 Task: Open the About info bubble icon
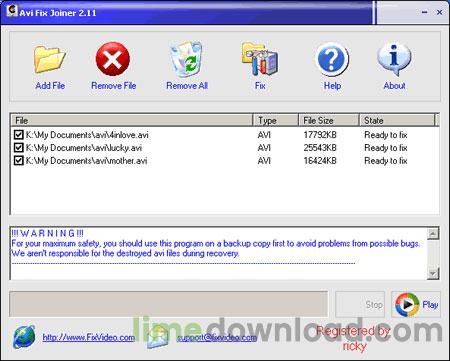[394, 60]
